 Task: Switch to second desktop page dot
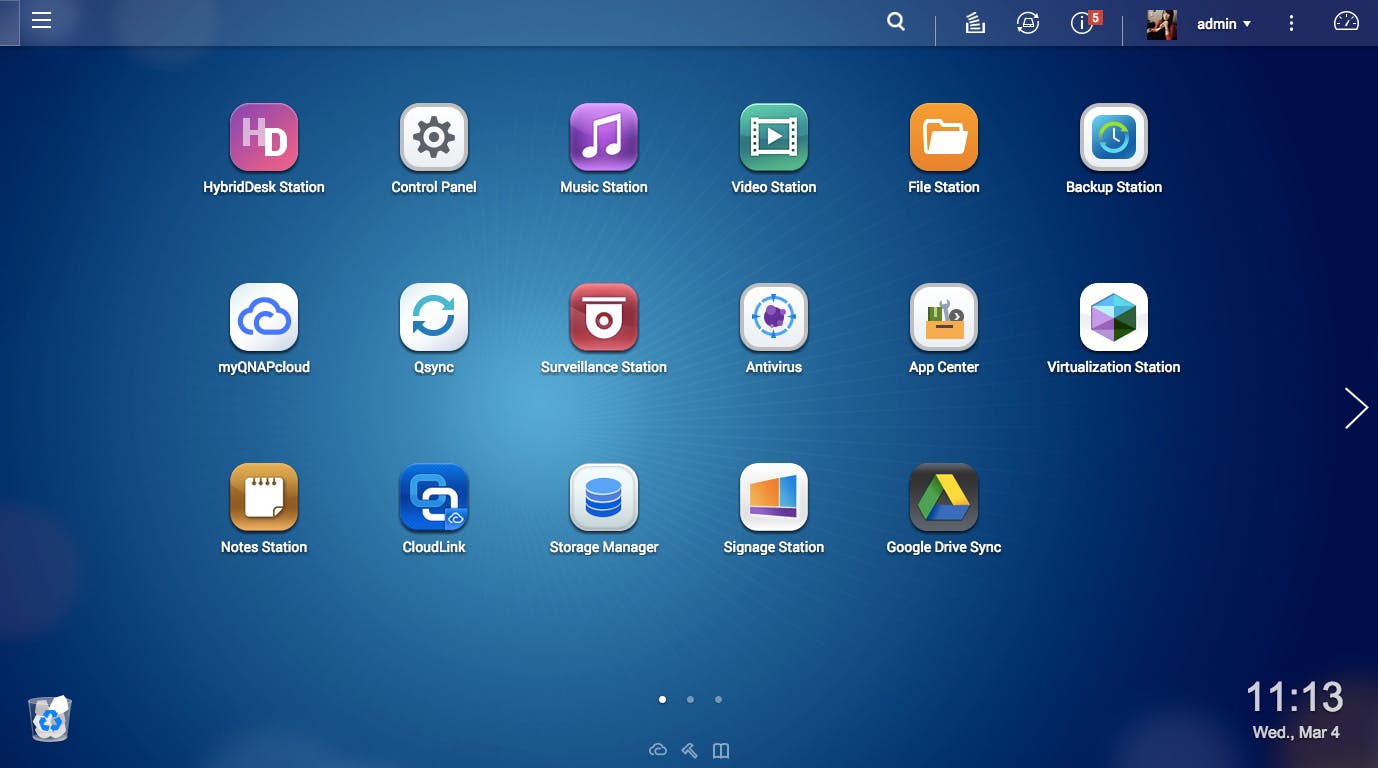(690, 700)
